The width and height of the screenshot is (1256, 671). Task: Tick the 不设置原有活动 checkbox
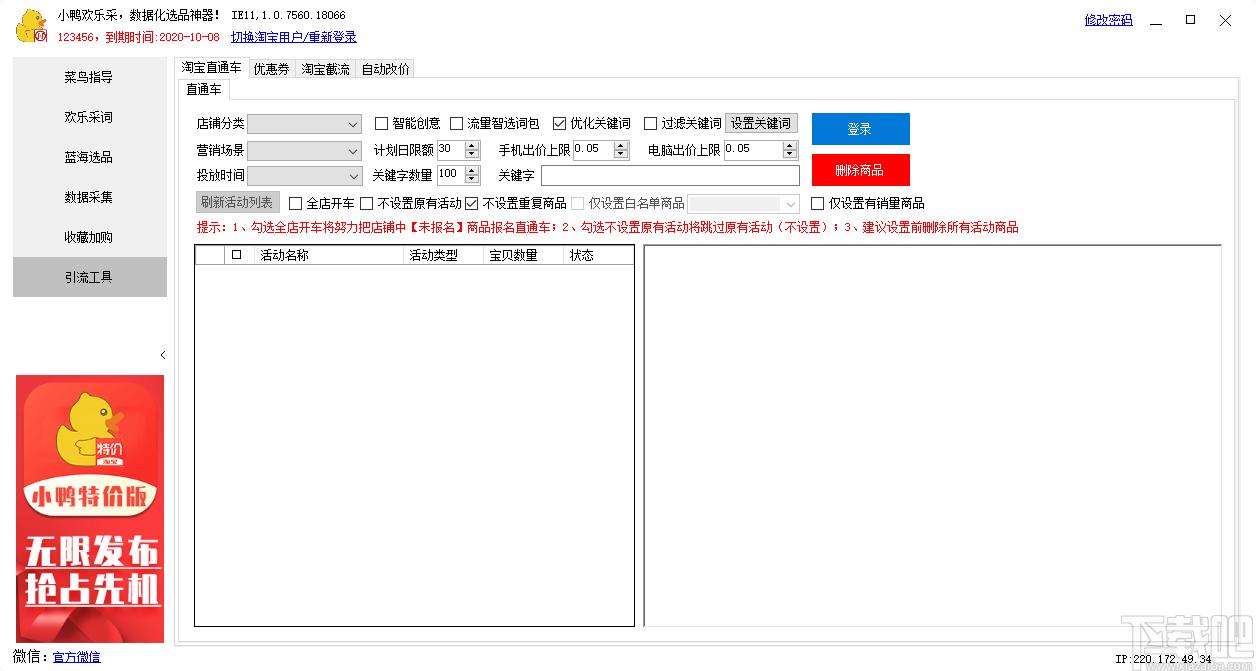[366, 204]
